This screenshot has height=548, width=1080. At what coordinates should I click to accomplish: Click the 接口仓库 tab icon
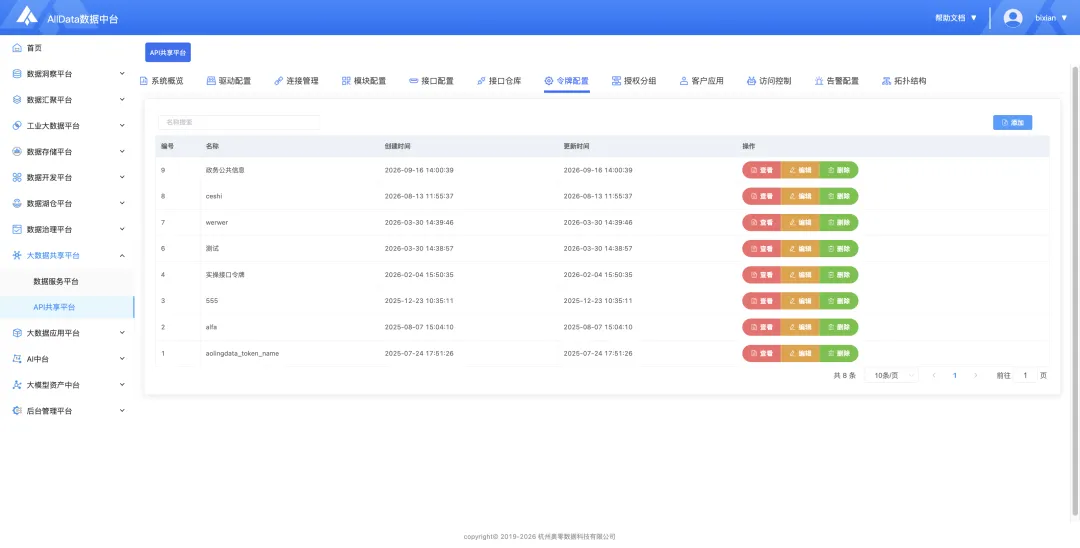click(481, 81)
